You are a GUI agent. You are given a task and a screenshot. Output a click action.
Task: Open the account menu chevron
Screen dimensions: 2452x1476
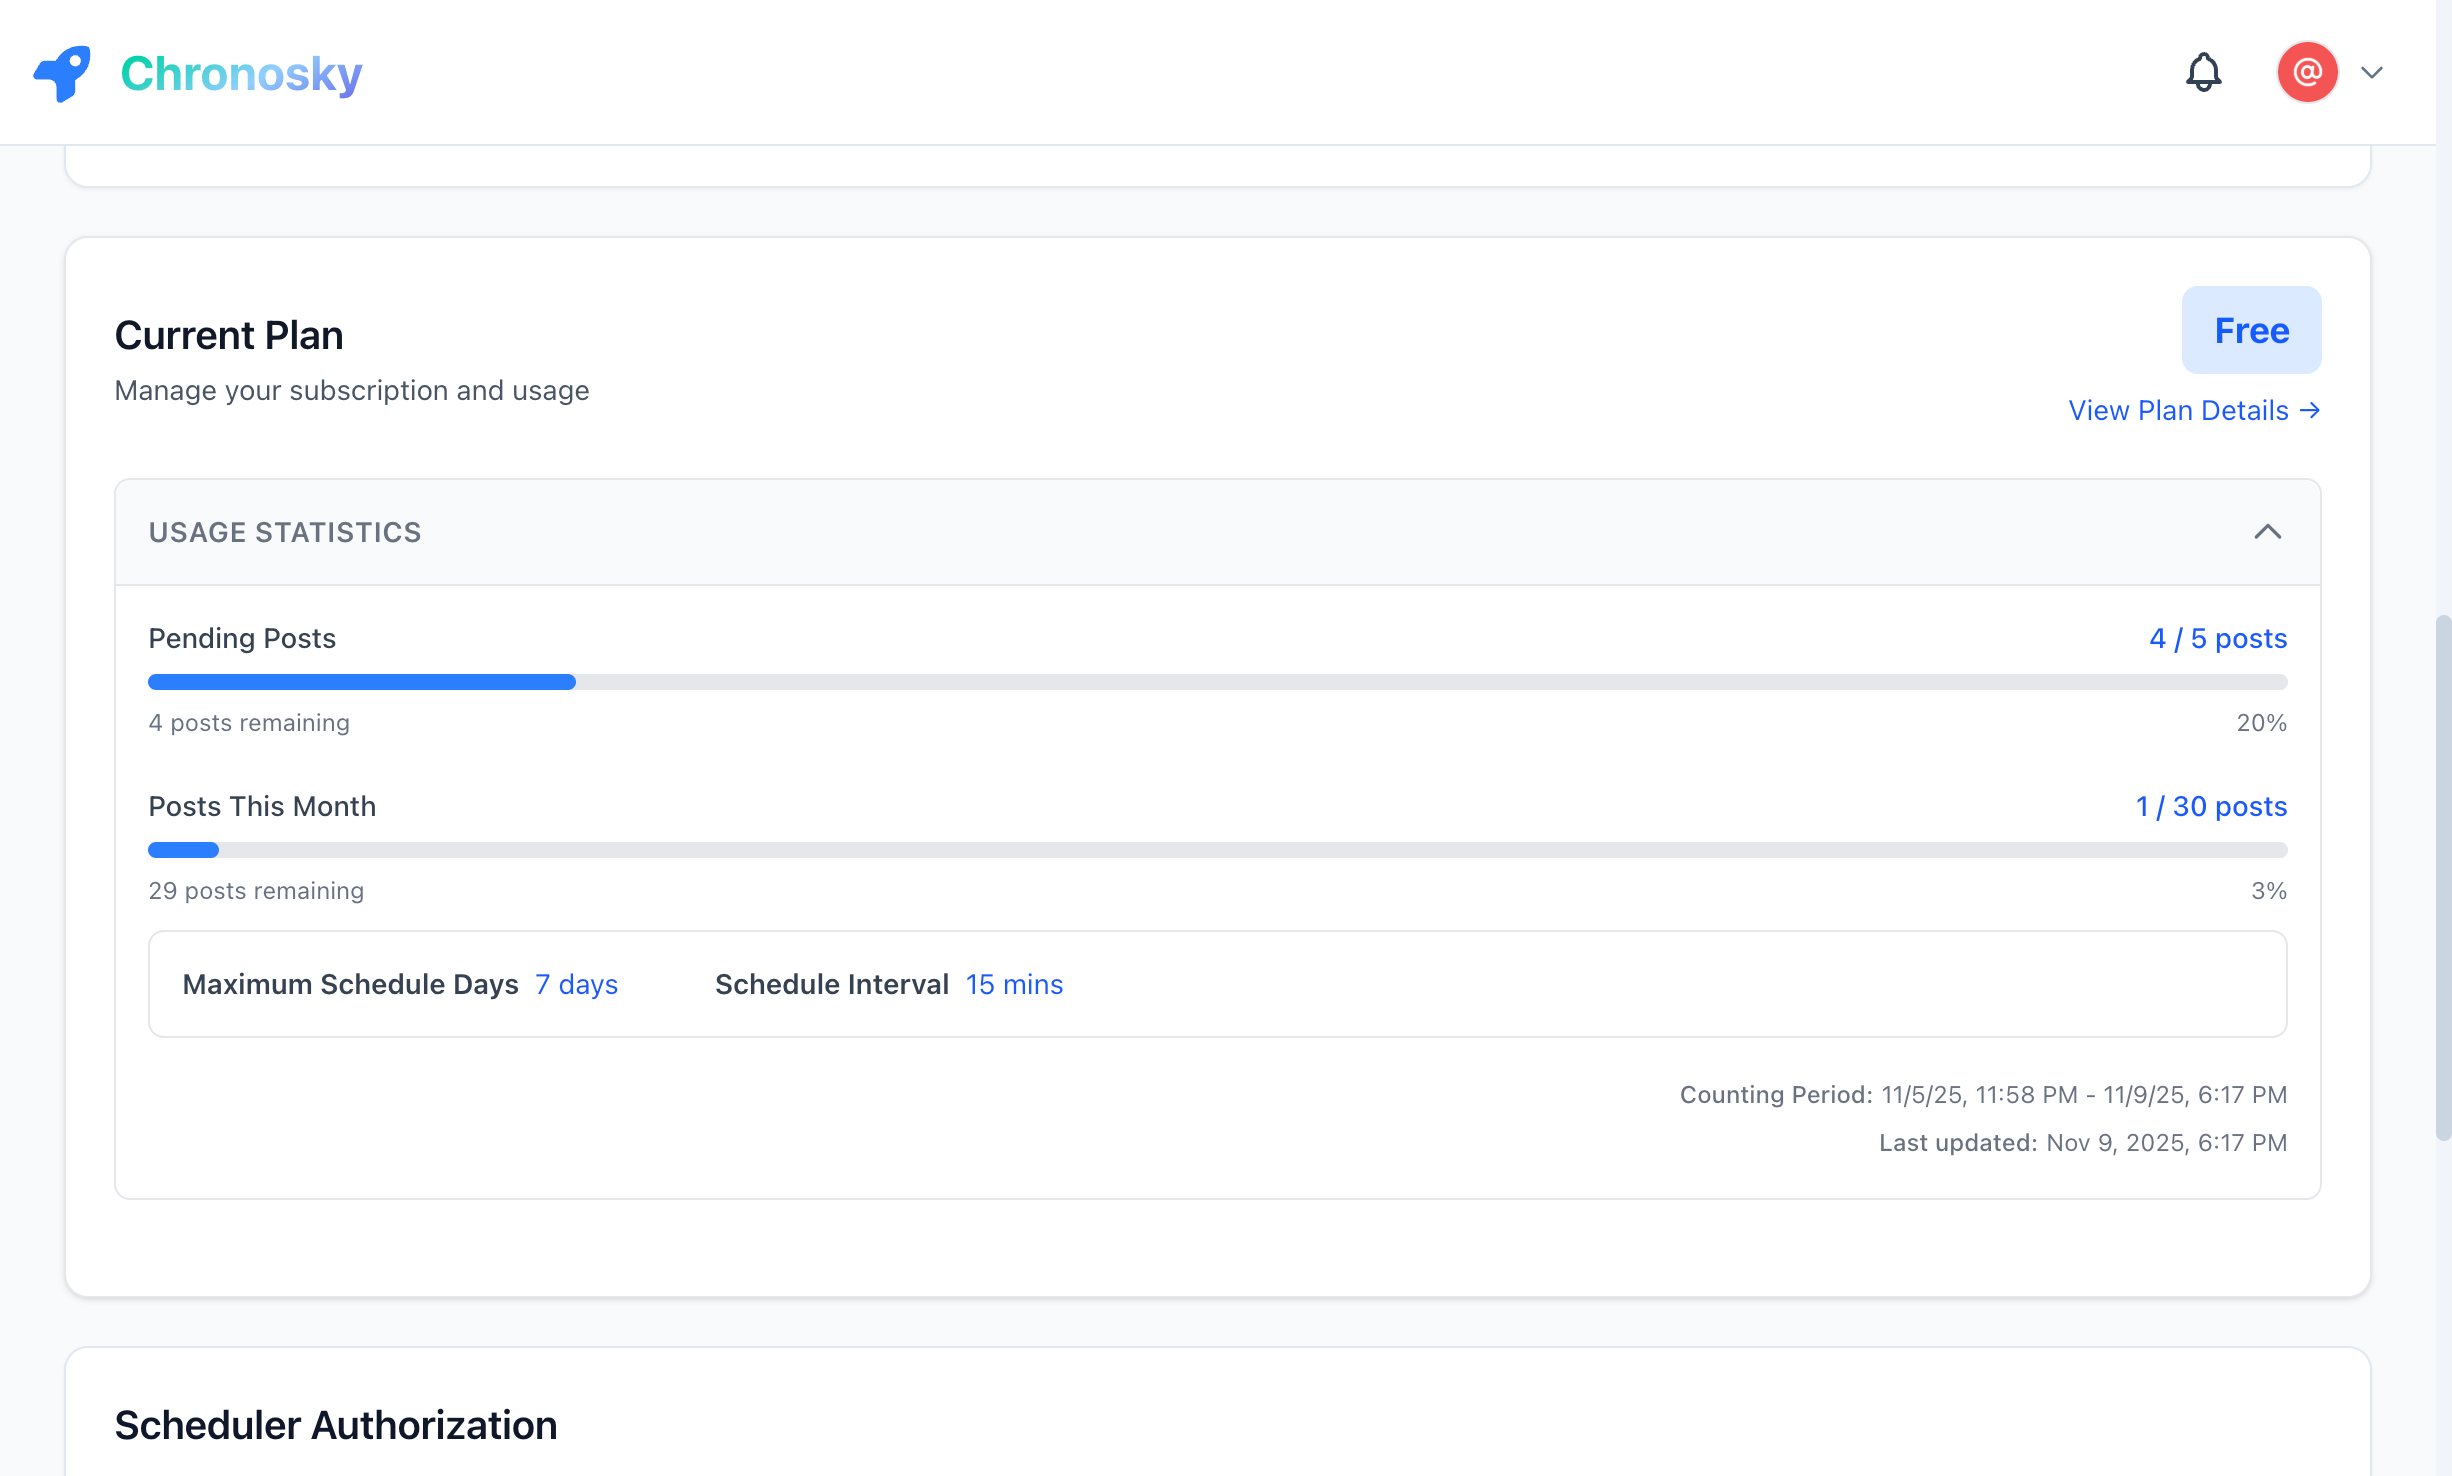(2372, 72)
